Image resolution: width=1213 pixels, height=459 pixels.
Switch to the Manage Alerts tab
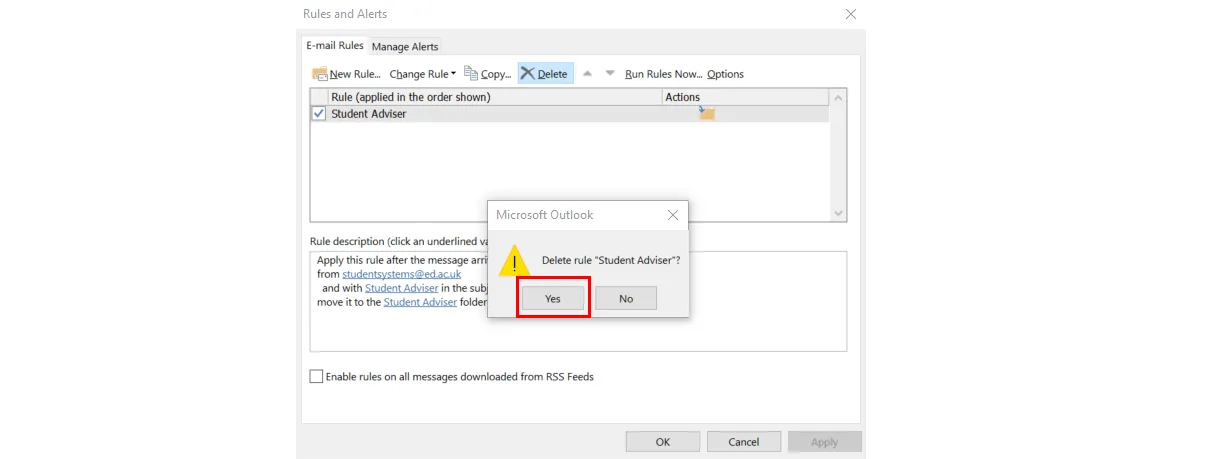pyautogui.click(x=405, y=46)
